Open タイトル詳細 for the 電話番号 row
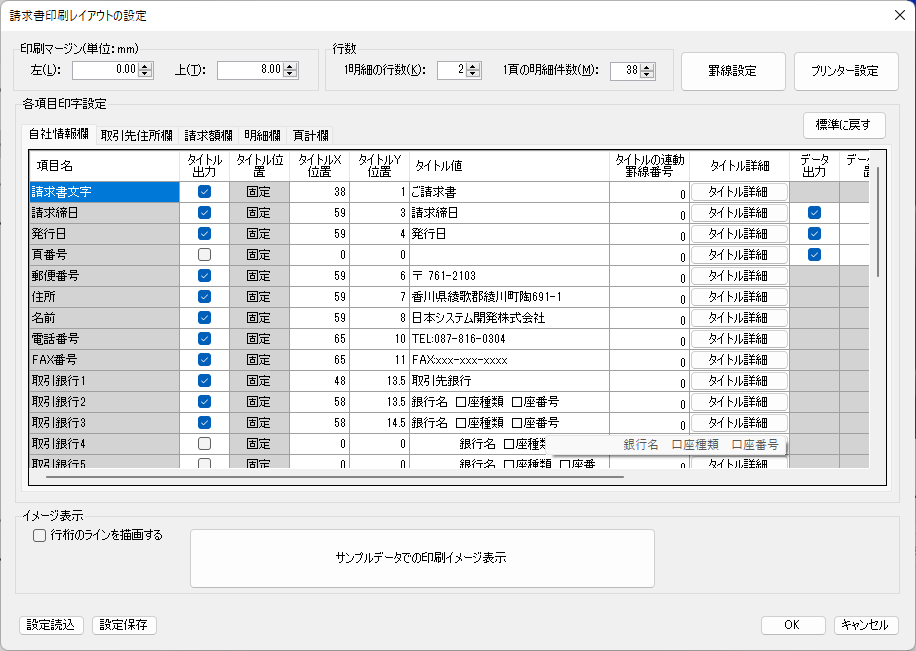Screen dimensions: 916x651 (739, 338)
